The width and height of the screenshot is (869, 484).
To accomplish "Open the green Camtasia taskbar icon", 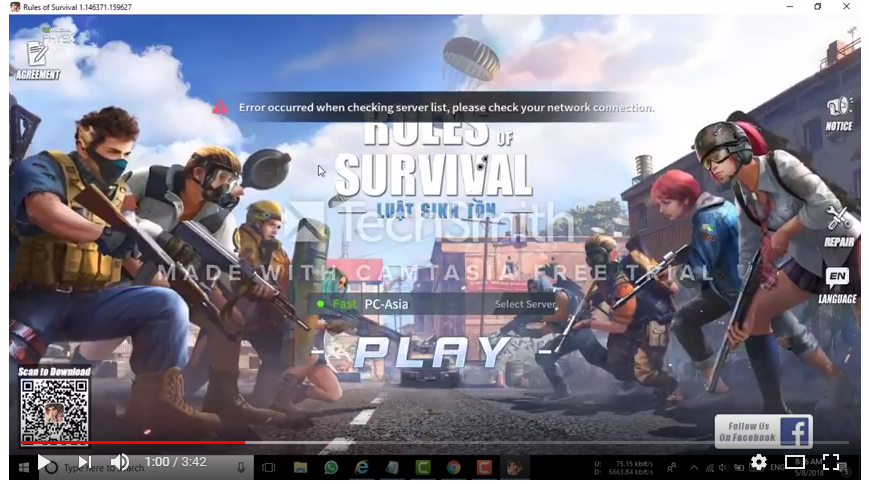I will click(x=423, y=468).
